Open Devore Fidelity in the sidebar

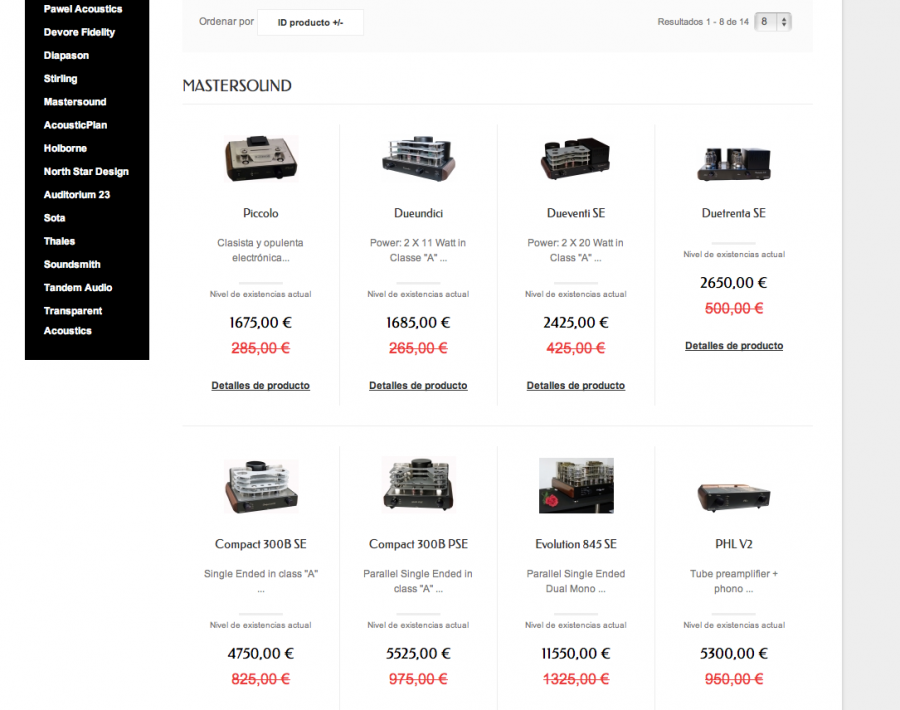tap(79, 32)
